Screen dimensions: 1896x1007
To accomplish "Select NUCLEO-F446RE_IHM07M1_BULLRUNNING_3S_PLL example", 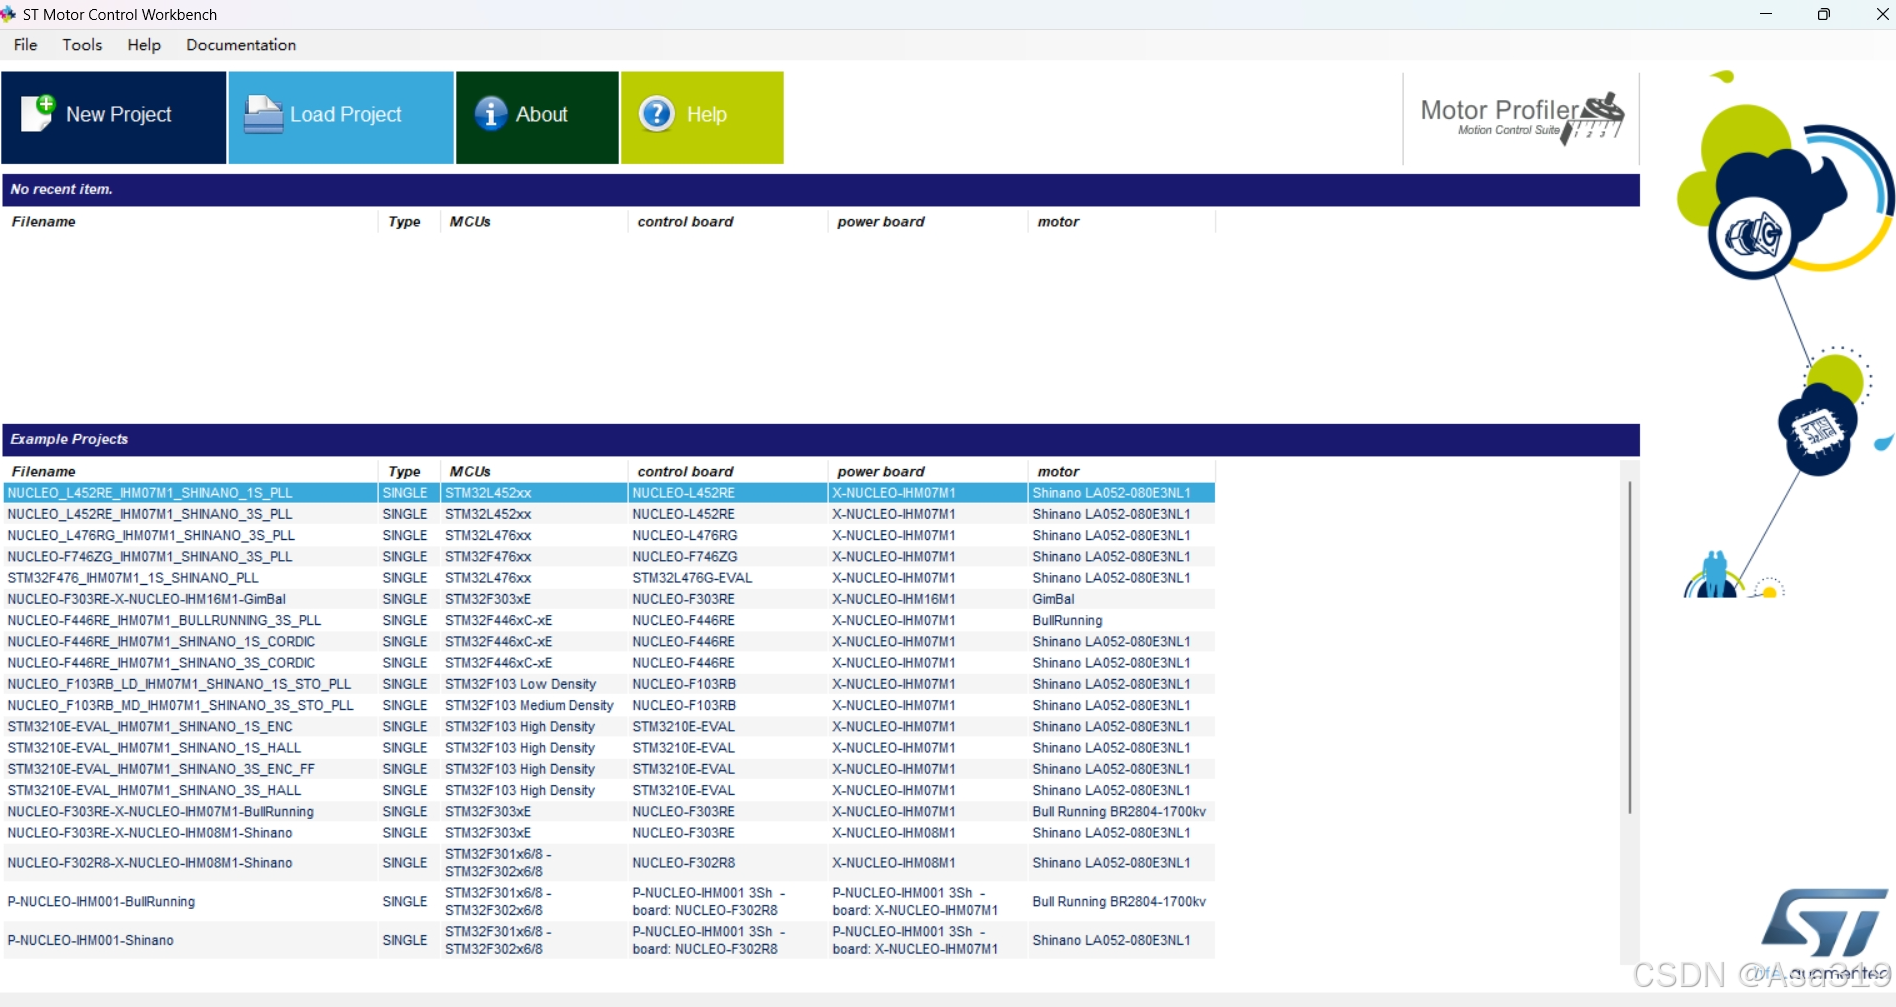I will click(609, 620).
